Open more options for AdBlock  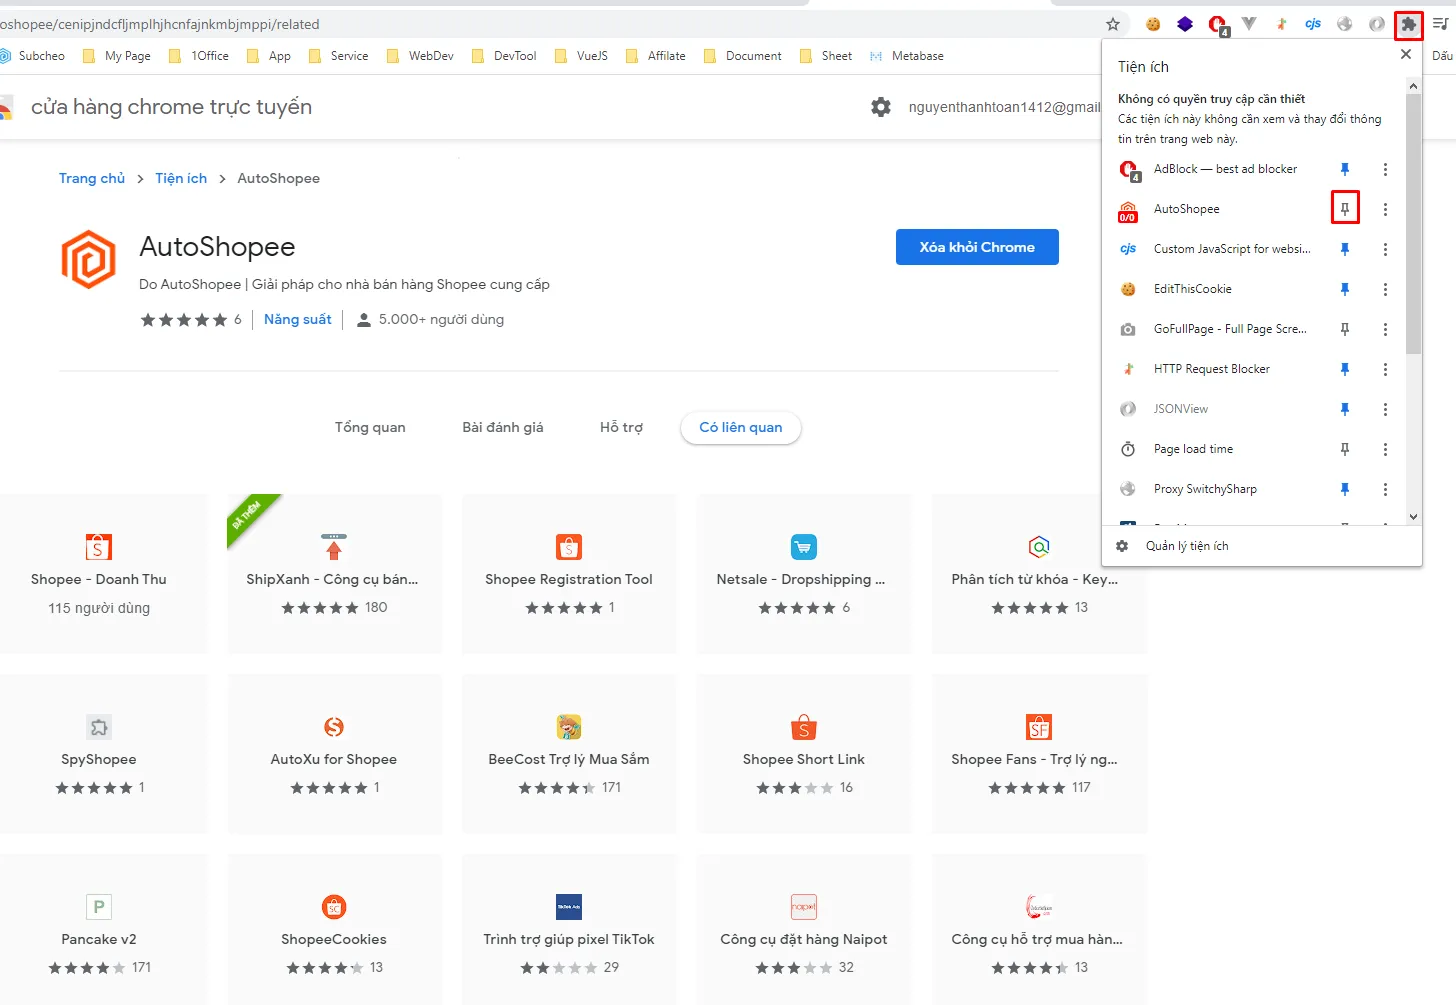click(x=1385, y=169)
